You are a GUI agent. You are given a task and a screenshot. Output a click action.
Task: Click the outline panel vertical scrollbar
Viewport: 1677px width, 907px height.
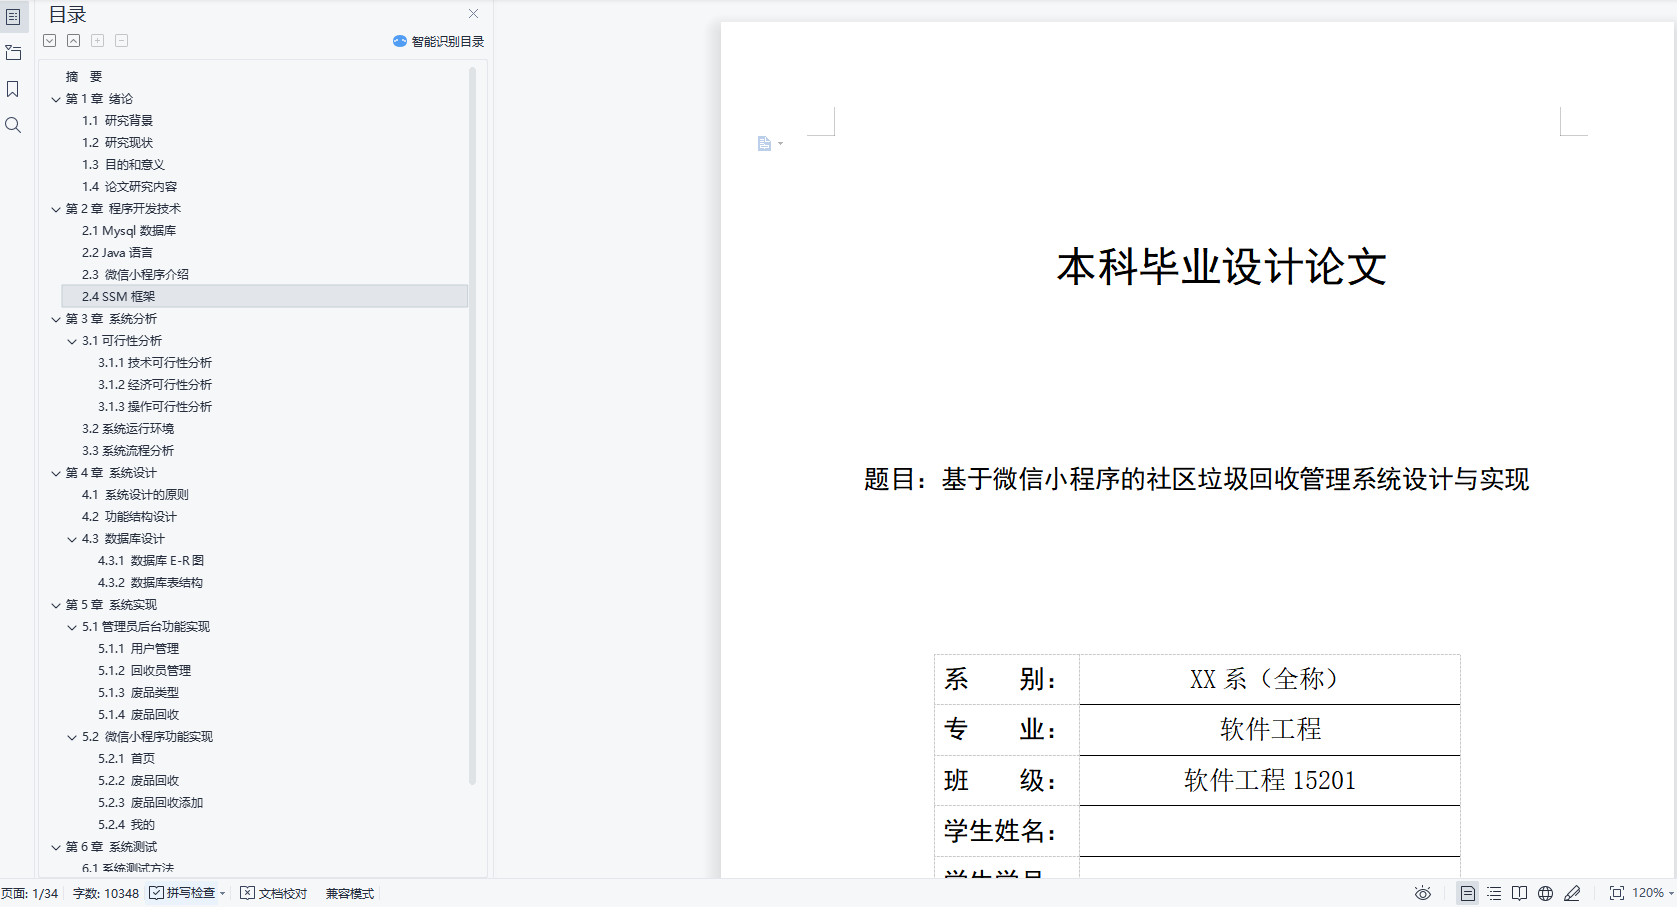(471, 425)
